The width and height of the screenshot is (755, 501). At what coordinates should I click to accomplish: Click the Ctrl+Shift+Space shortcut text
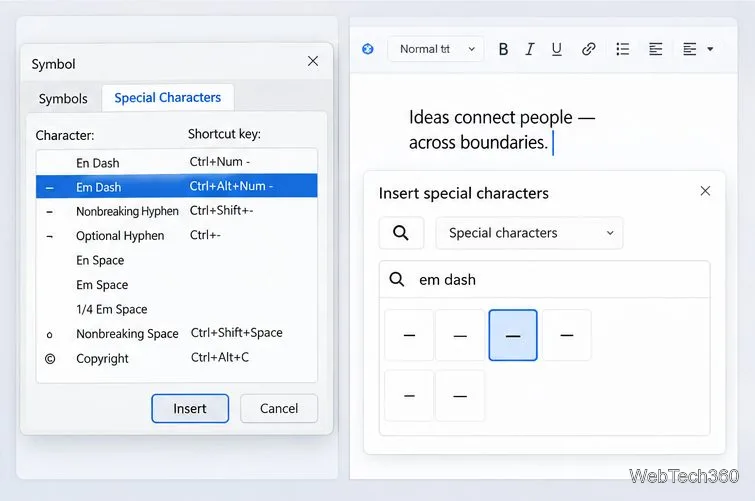click(x=236, y=333)
